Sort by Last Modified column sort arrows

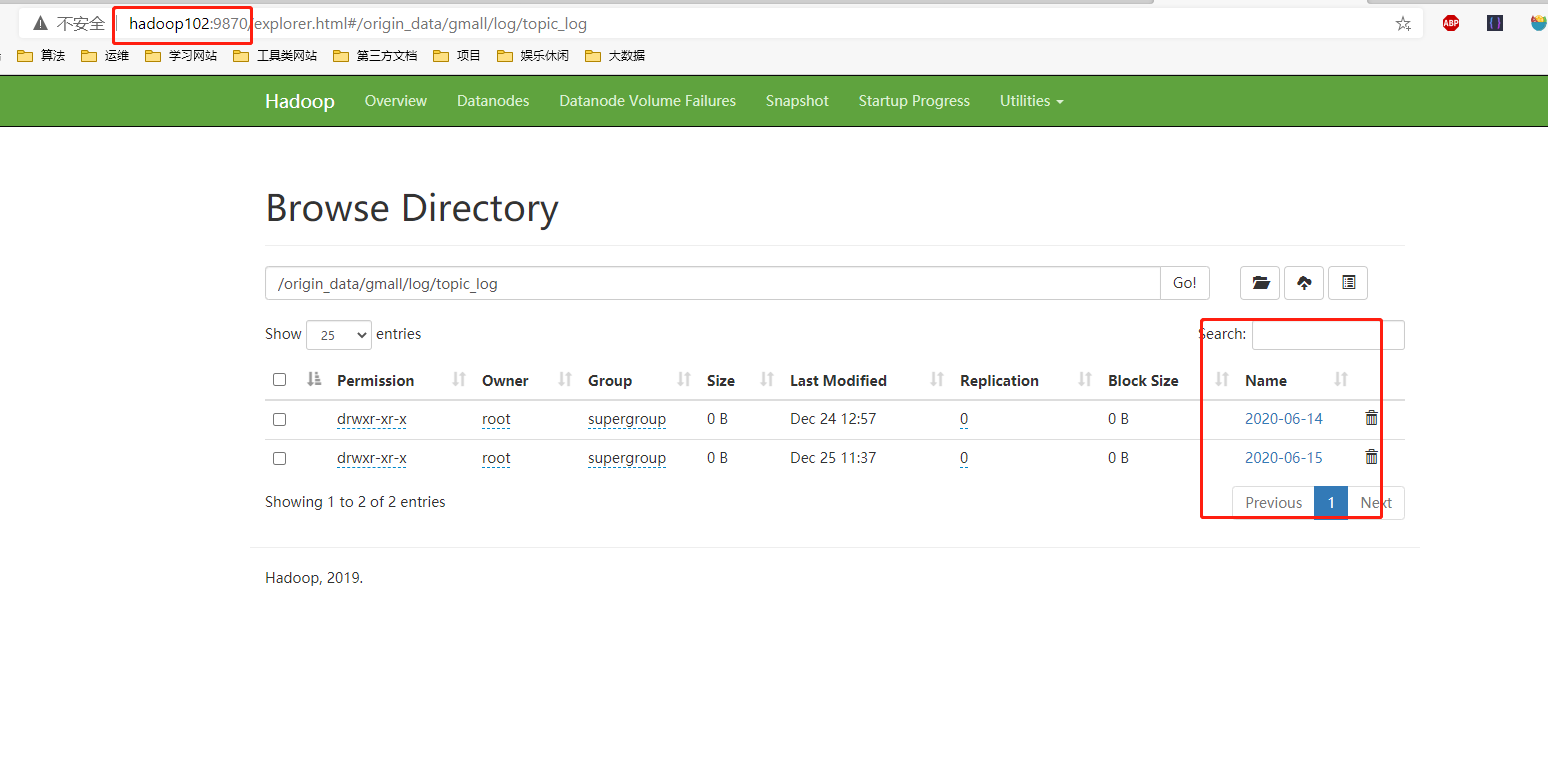point(937,379)
